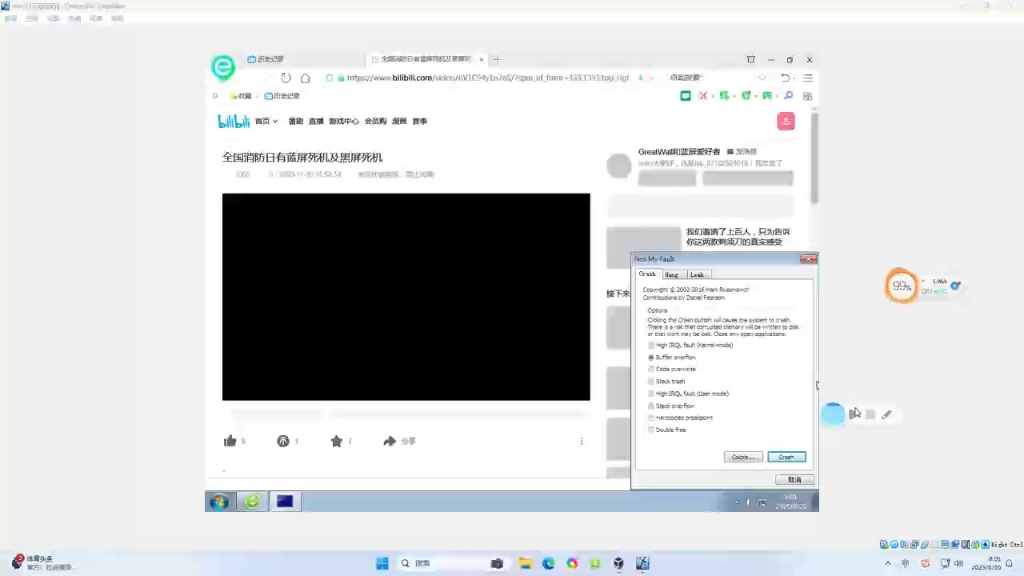Open 历史记录 bookmark in bookmarks bar
The image size is (1024, 576).
click(282, 96)
